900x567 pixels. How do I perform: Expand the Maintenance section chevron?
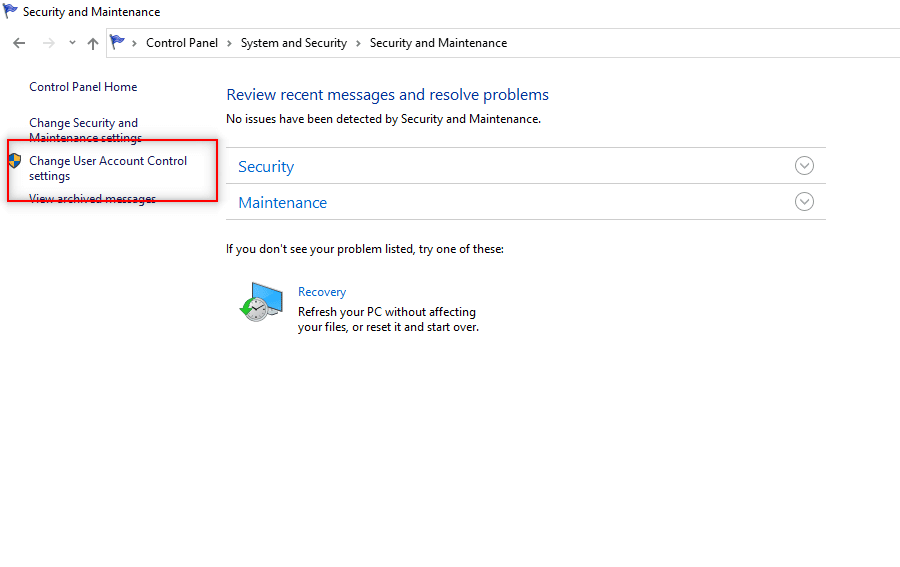point(804,201)
